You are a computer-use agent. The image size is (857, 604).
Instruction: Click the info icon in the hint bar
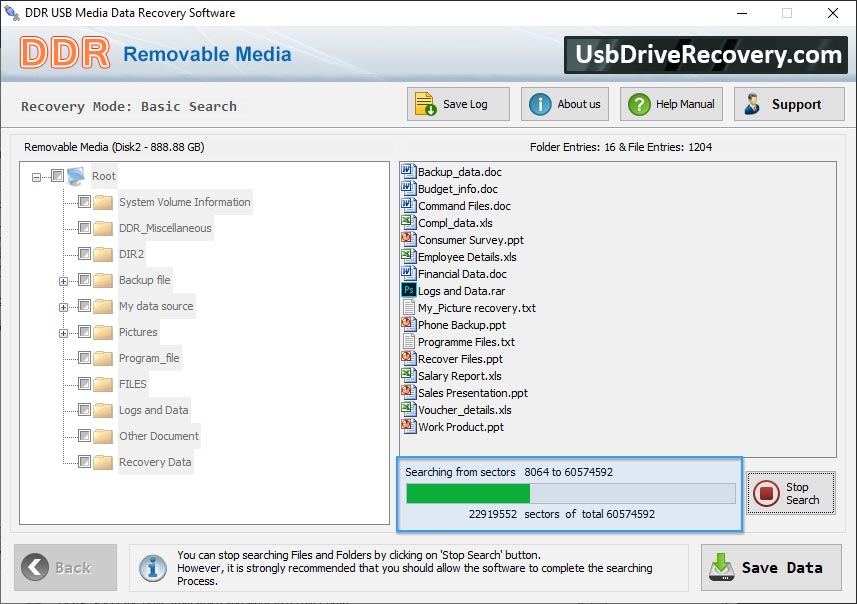pyautogui.click(x=153, y=567)
